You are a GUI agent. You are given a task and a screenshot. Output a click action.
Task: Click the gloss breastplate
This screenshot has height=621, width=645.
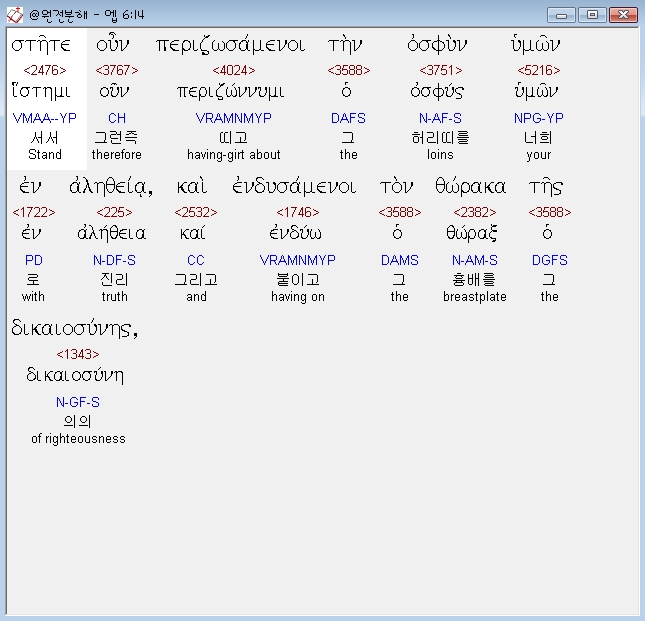point(475,297)
